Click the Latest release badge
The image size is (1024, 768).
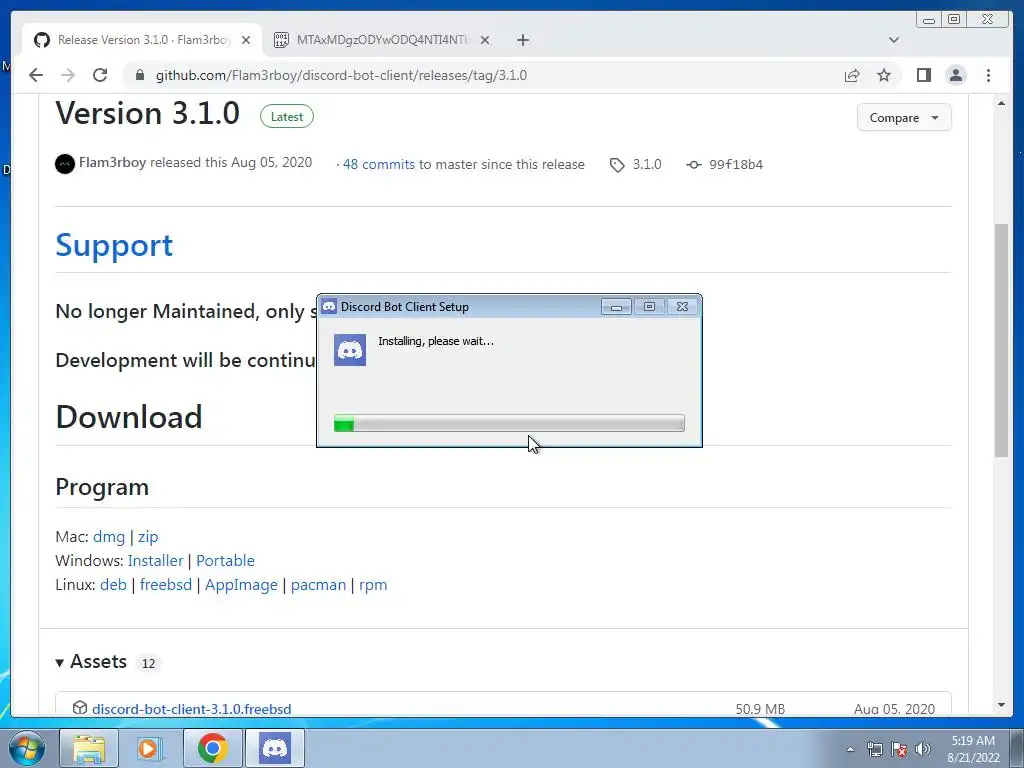tap(287, 116)
